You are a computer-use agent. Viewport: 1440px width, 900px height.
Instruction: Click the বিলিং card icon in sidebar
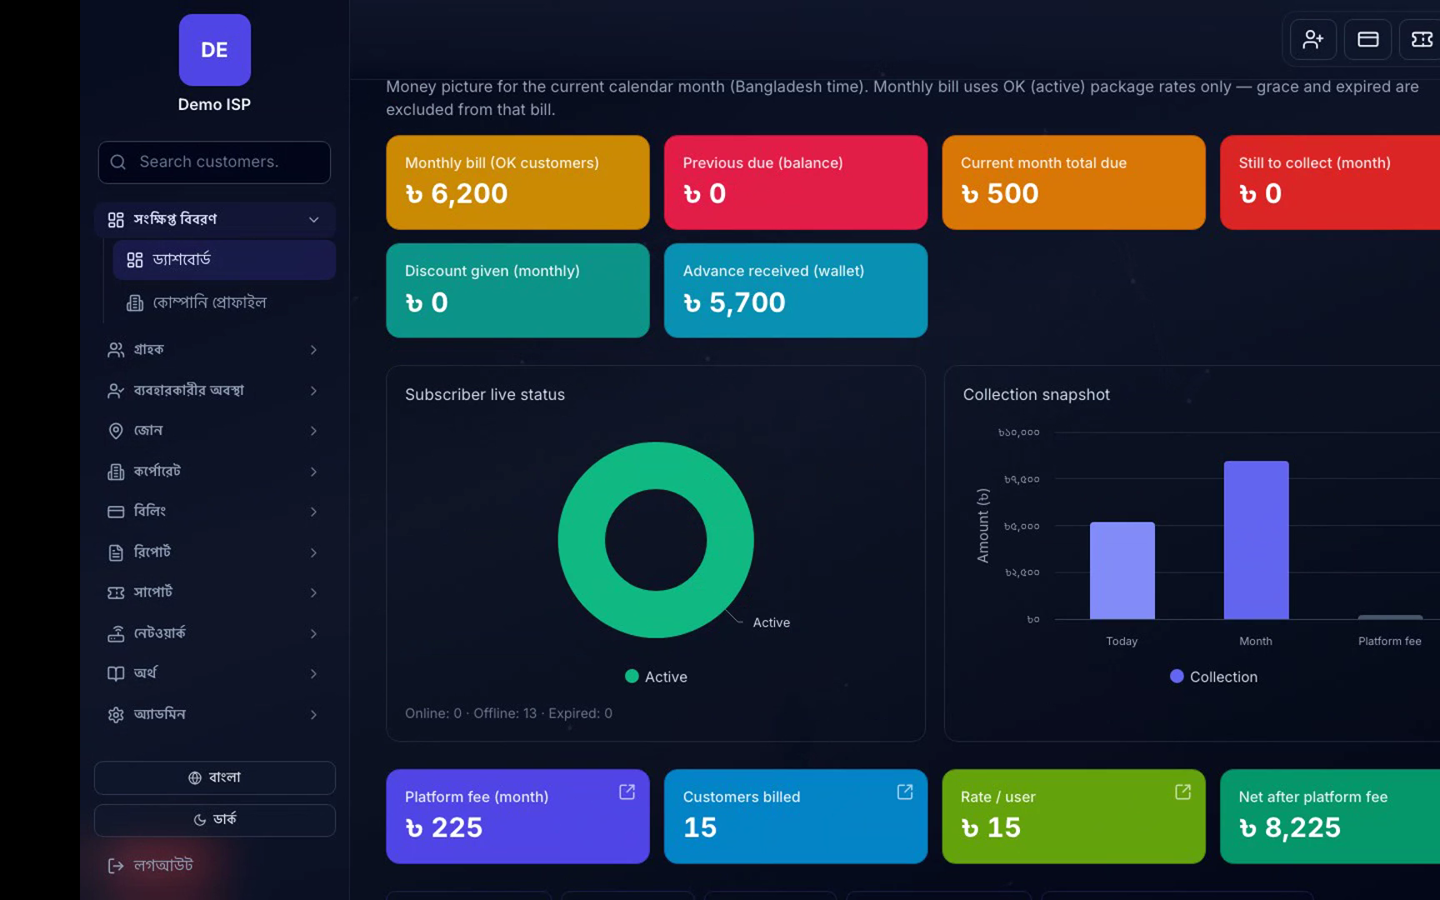tap(116, 512)
